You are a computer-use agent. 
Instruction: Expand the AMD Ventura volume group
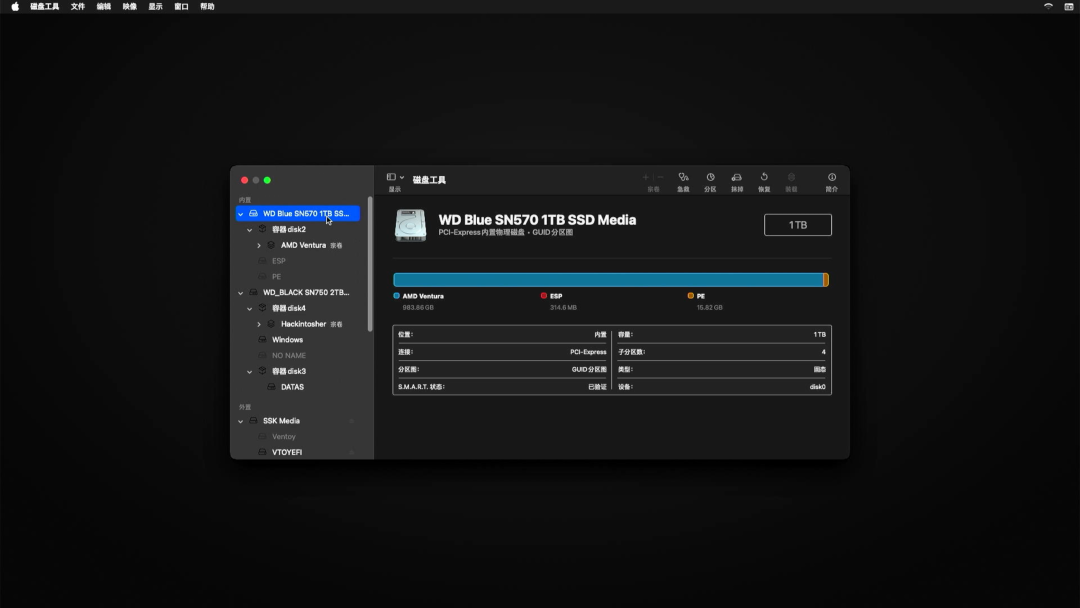(259, 246)
